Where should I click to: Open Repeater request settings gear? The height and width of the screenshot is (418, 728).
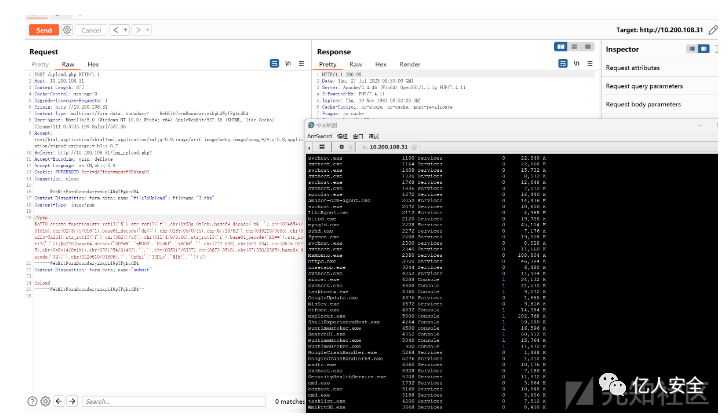[67, 30]
